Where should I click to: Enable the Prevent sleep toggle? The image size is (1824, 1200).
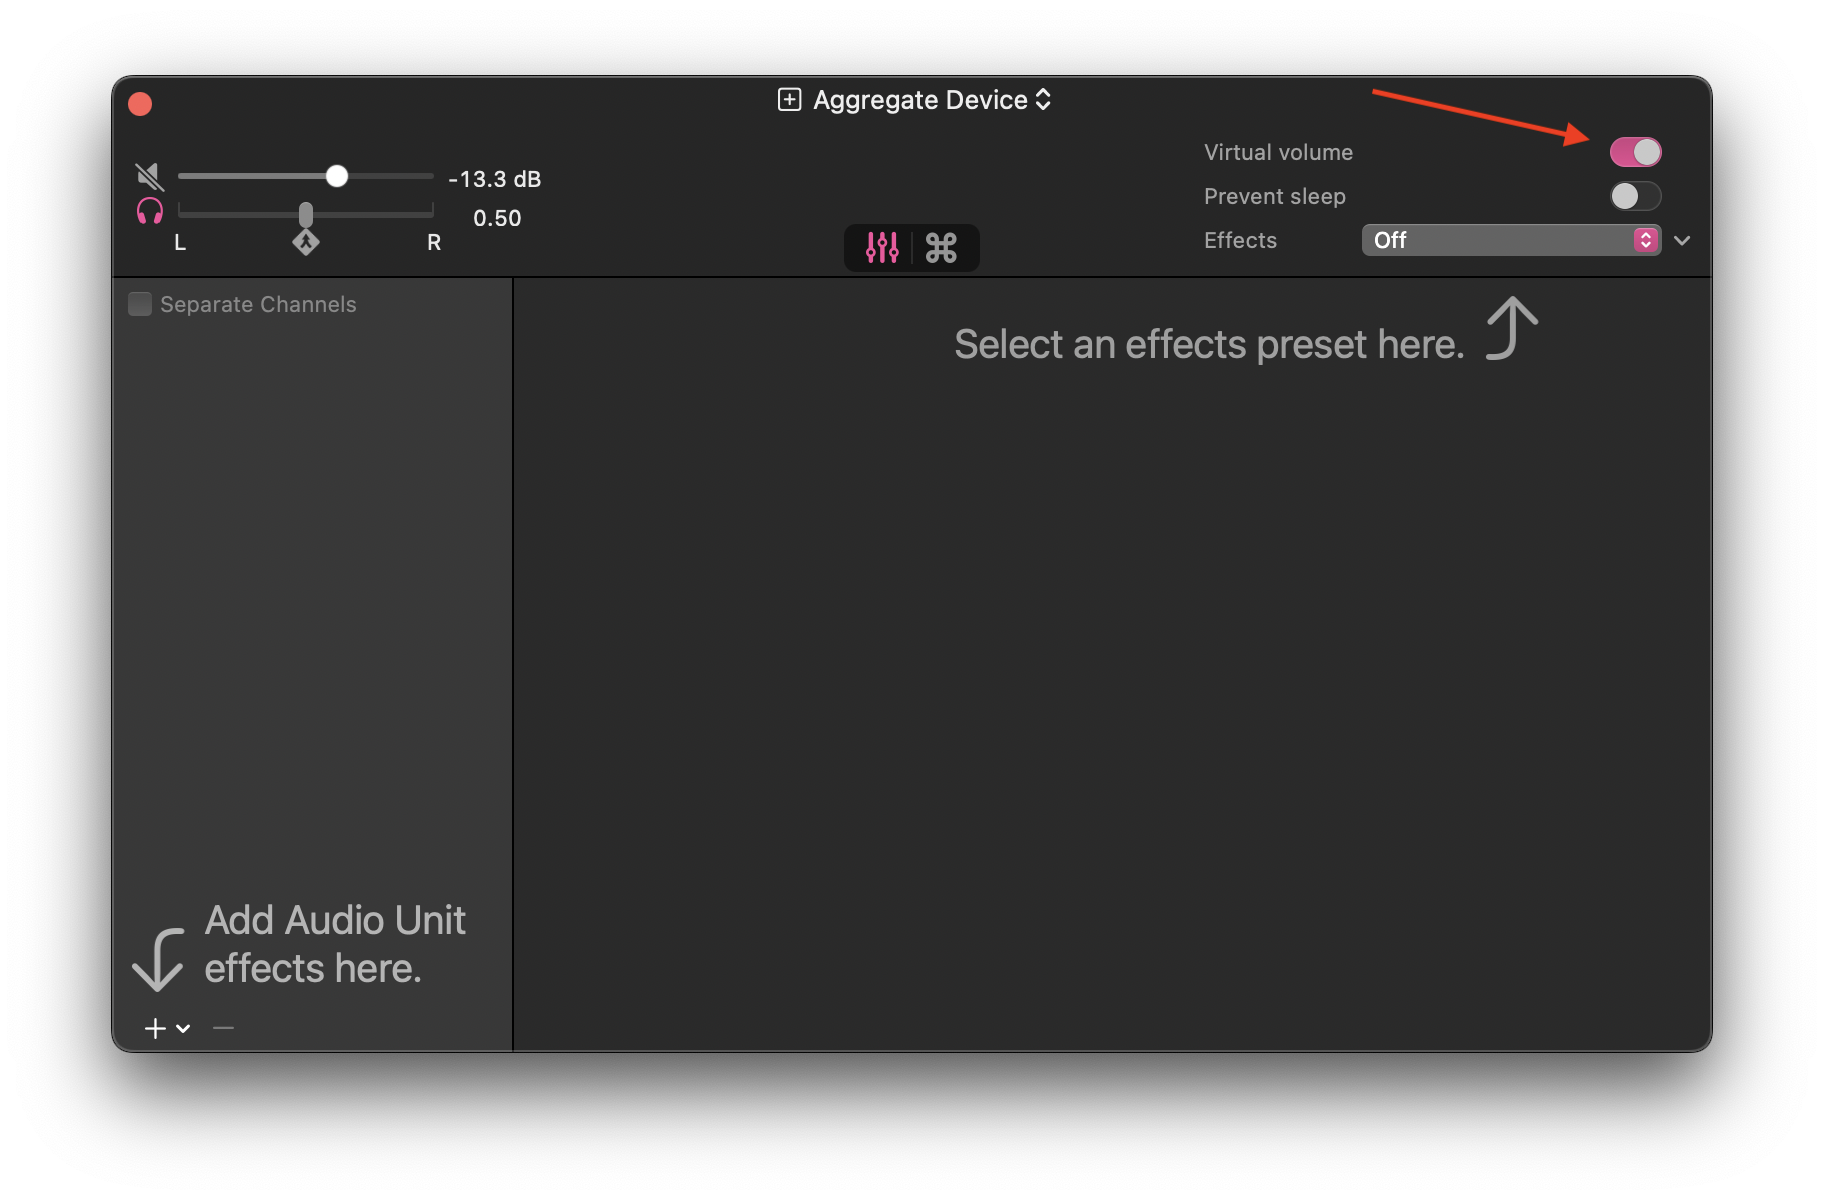click(x=1635, y=196)
